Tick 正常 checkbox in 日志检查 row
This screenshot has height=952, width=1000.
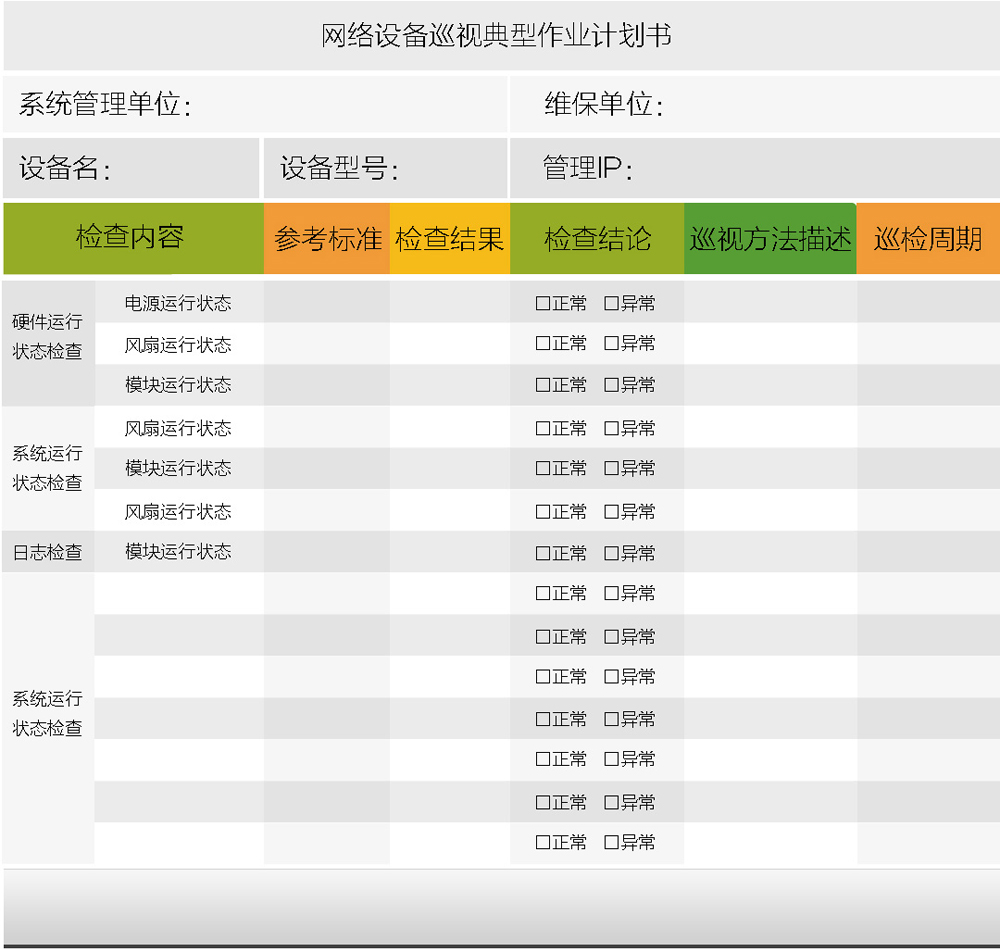pyautogui.click(x=543, y=553)
